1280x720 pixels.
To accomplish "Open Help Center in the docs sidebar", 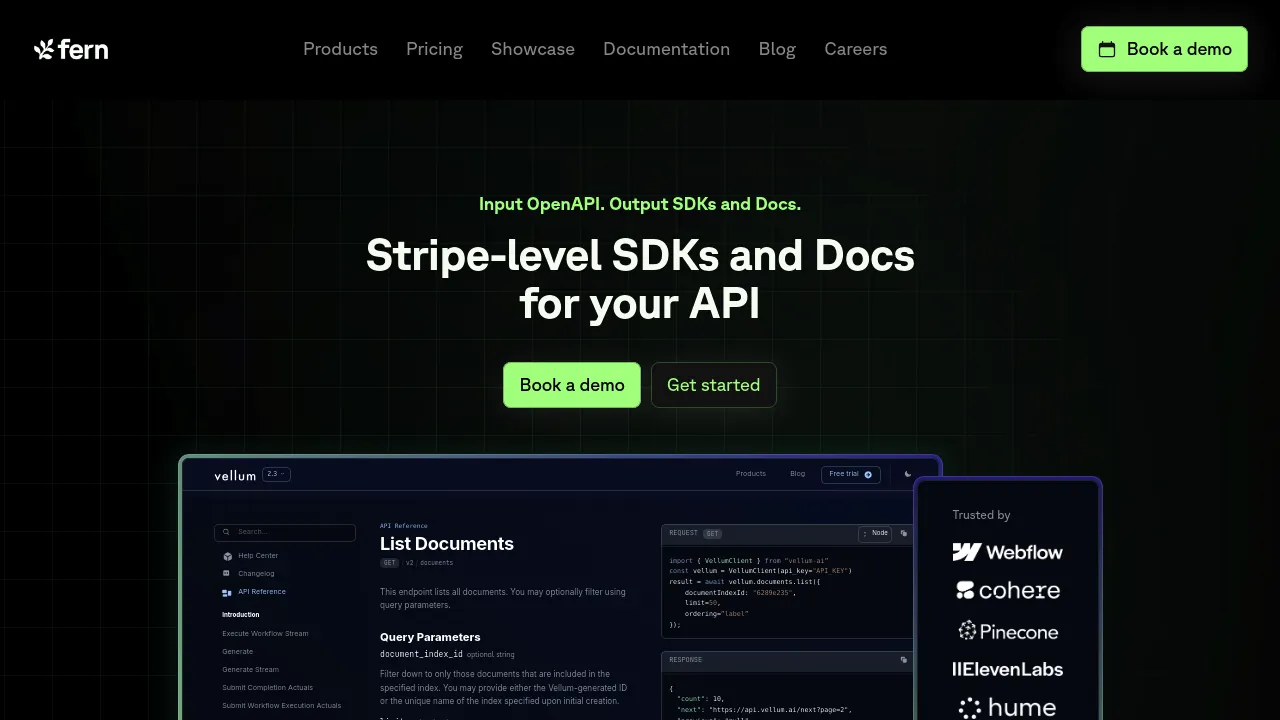I will coord(258,556).
